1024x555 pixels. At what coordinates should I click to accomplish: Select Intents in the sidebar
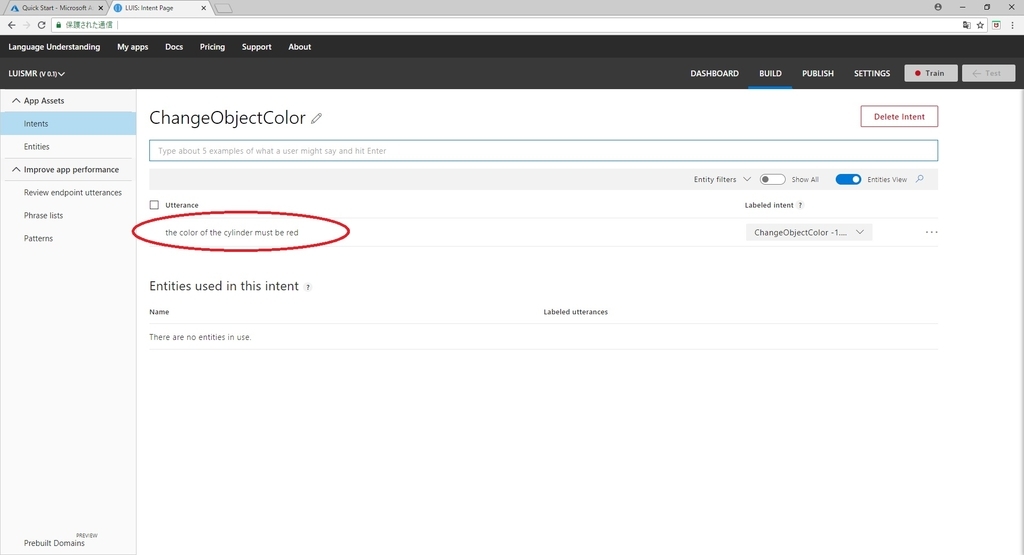click(x=68, y=123)
